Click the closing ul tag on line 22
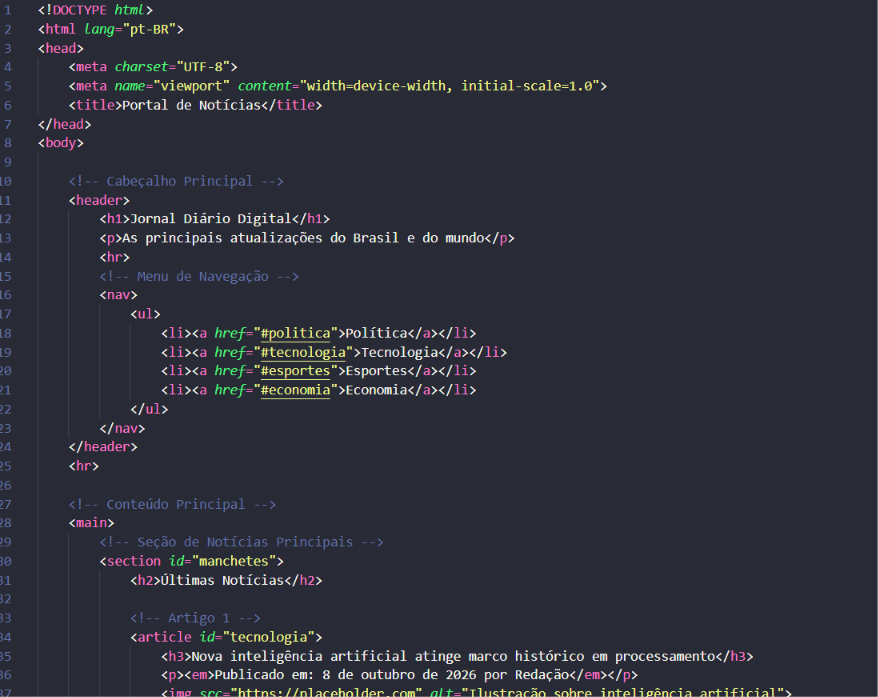This screenshot has width=878, height=697. coord(149,409)
